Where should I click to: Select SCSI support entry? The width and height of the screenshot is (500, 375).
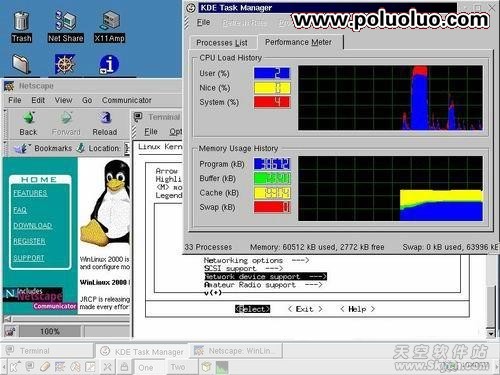243,268
